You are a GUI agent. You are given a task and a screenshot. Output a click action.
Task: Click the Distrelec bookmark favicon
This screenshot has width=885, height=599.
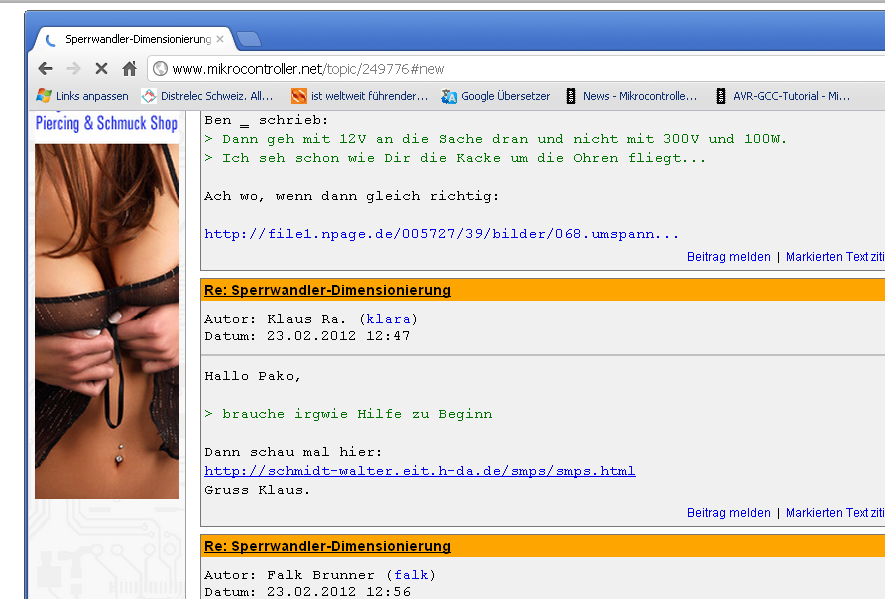tap(149, 96)
